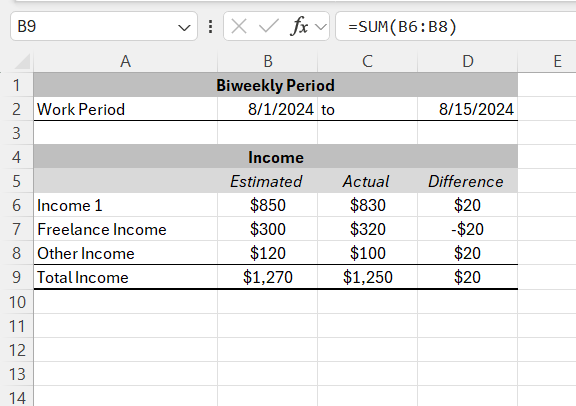Click the Insert Function fx icon
This screenshot has height=406, width=576.
[299, 26]
